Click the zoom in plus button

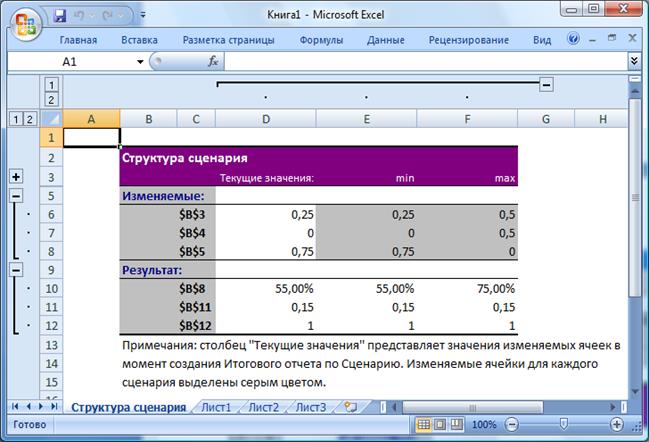(x=618, y=425)
